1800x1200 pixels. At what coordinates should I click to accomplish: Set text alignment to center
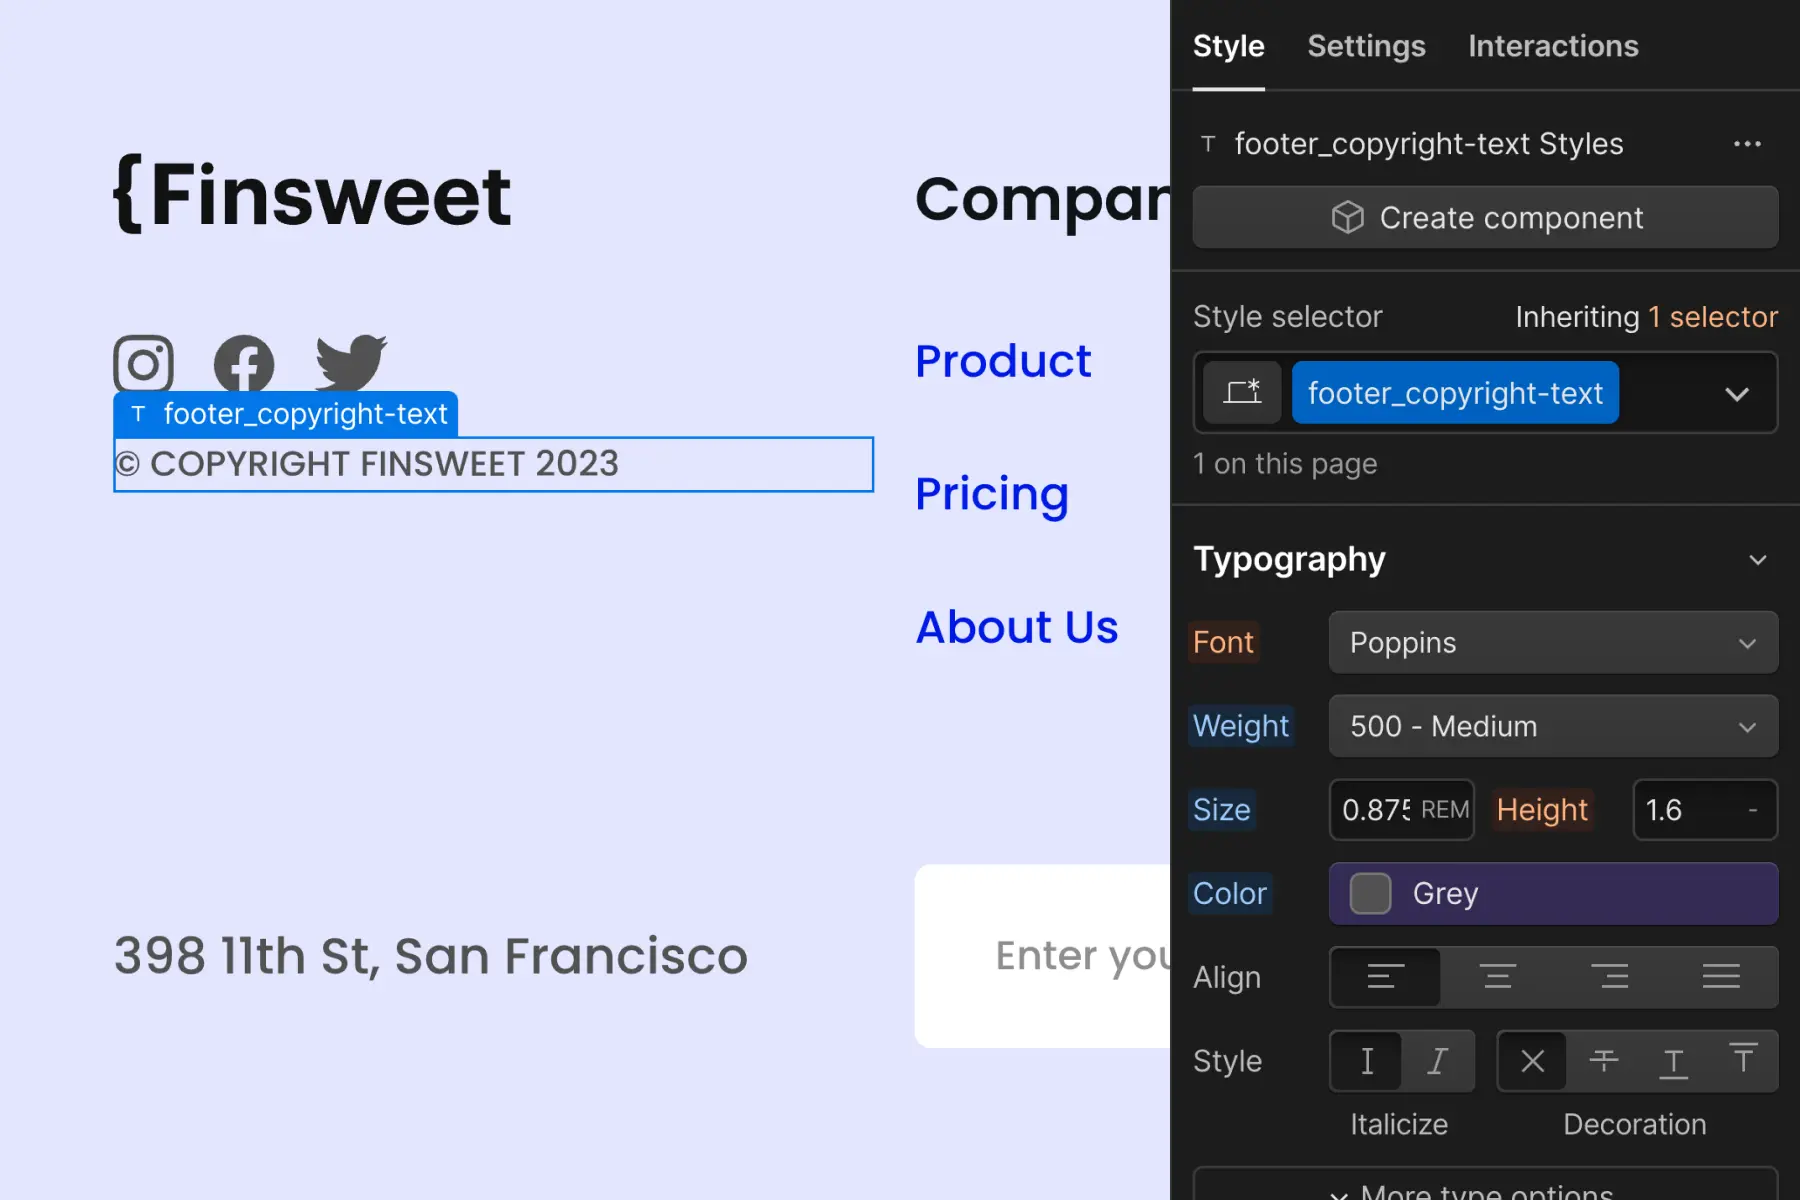[x=1497, y=977]
